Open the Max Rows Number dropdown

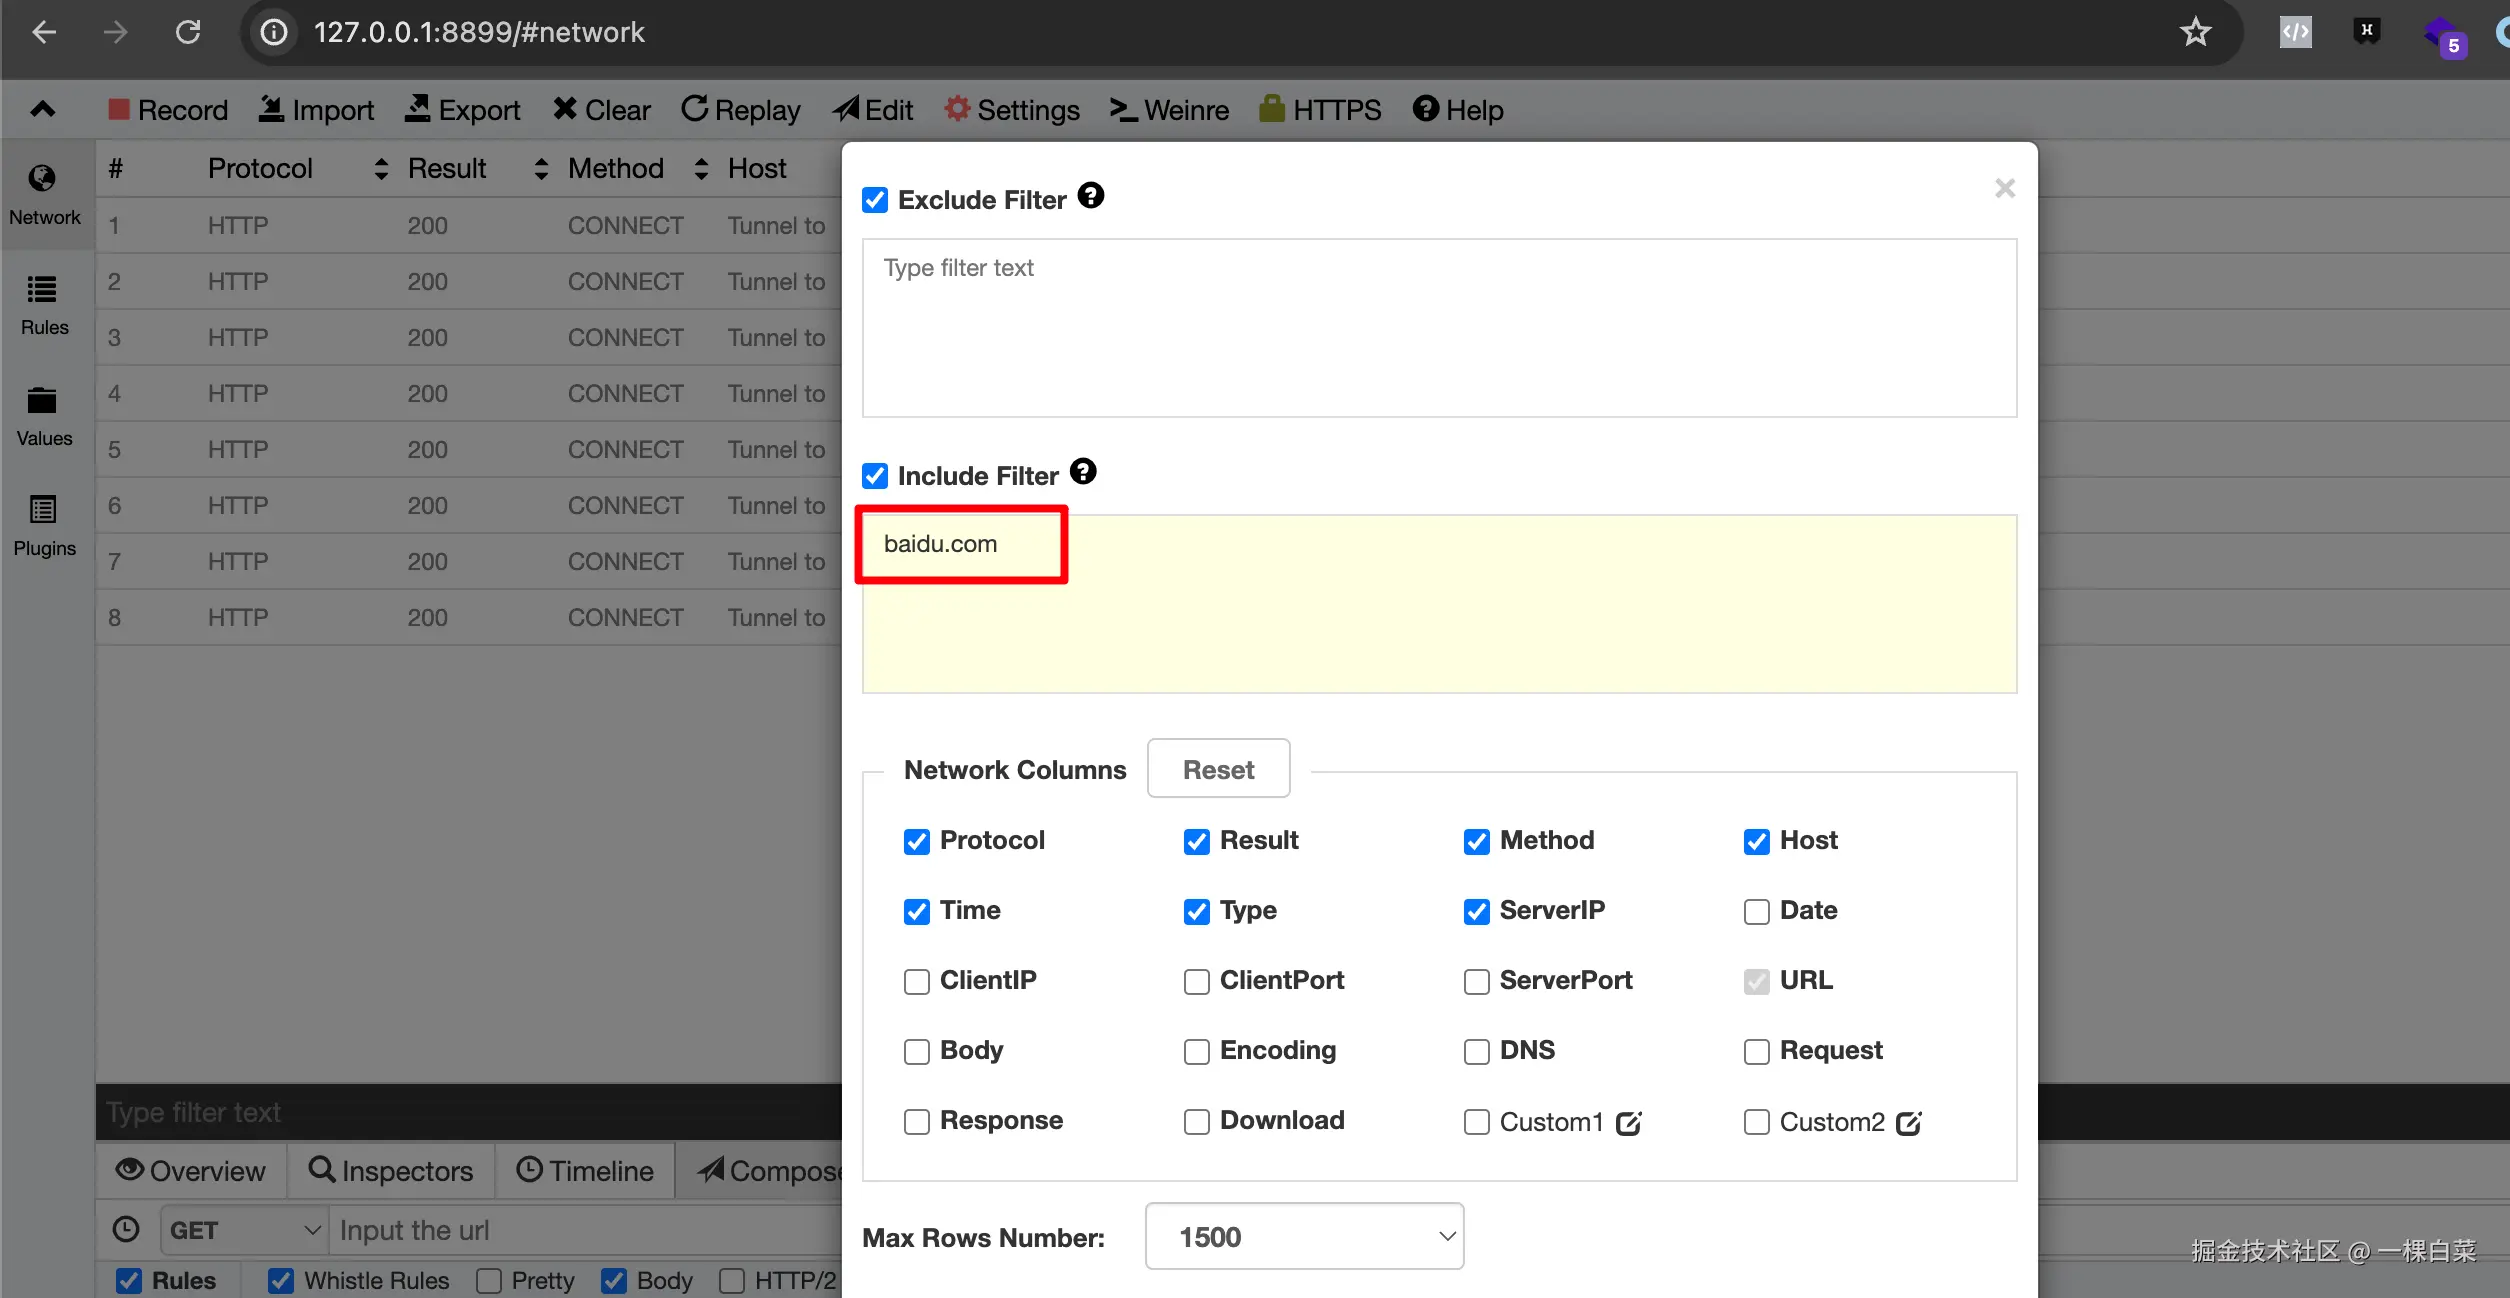point(1304,1236)
